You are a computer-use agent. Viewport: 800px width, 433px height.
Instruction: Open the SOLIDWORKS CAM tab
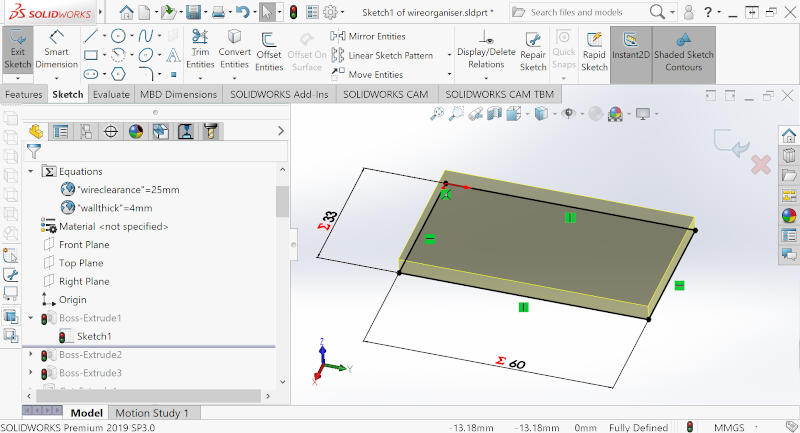point(386,94)
